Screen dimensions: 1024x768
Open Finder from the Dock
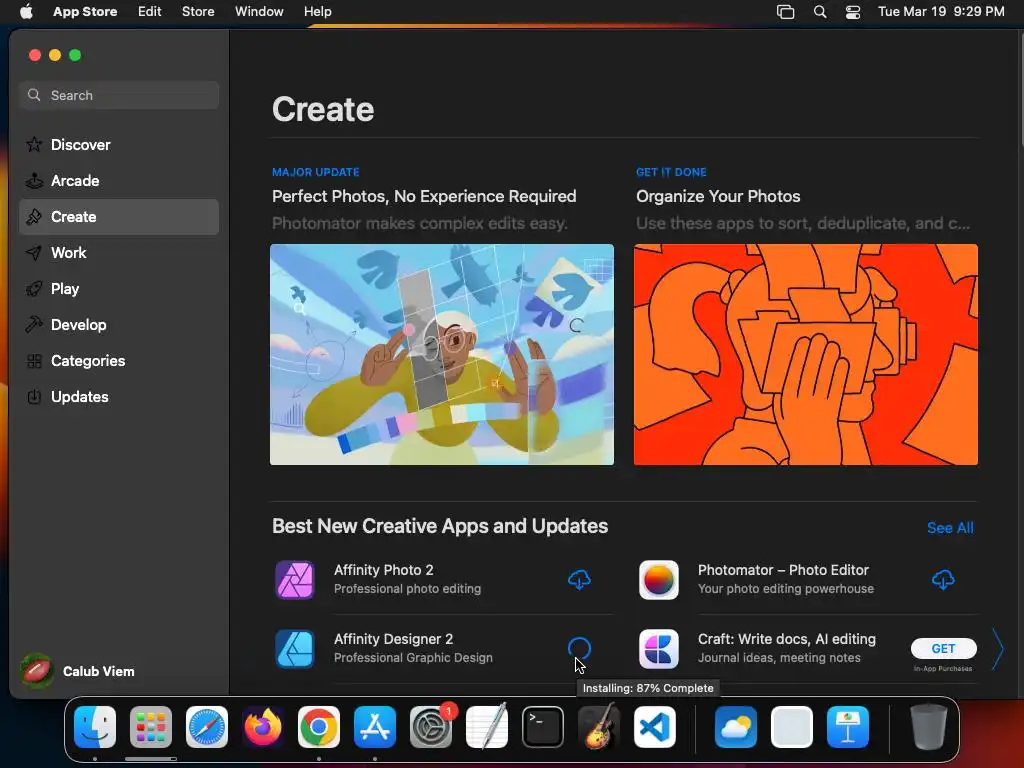point(95,727)
